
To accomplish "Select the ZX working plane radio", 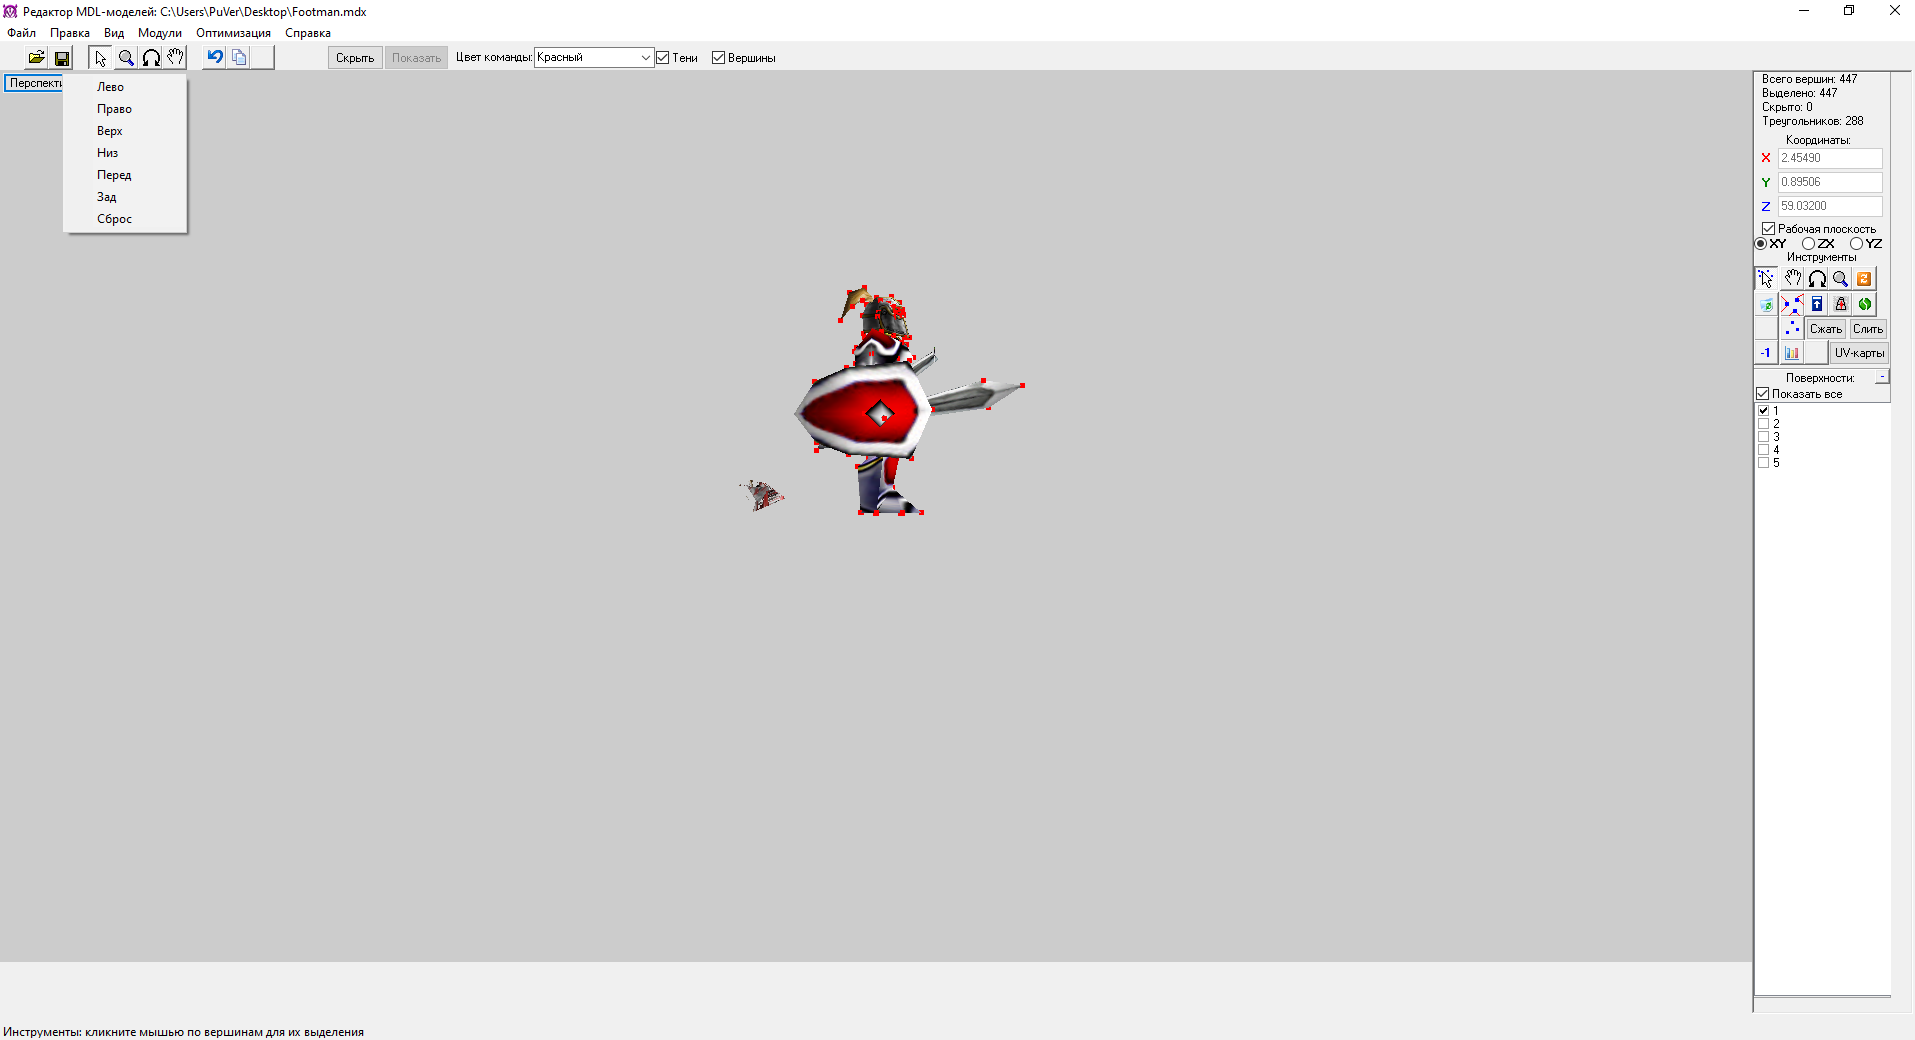I will tap(1808, 244).
